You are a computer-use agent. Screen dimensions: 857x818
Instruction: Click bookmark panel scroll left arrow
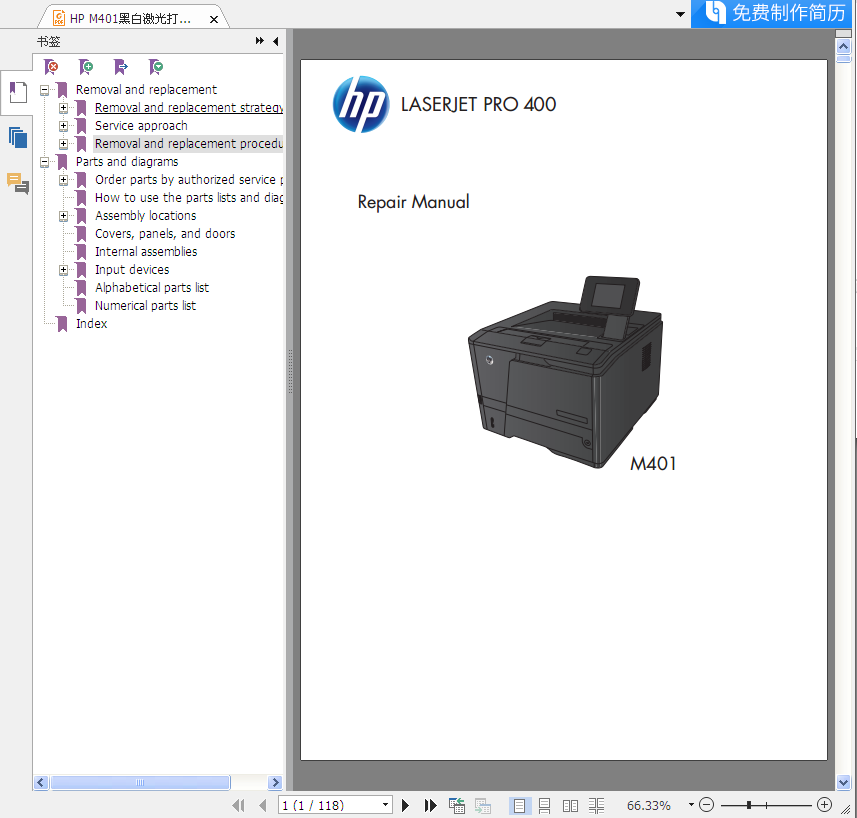click(41, 782)
